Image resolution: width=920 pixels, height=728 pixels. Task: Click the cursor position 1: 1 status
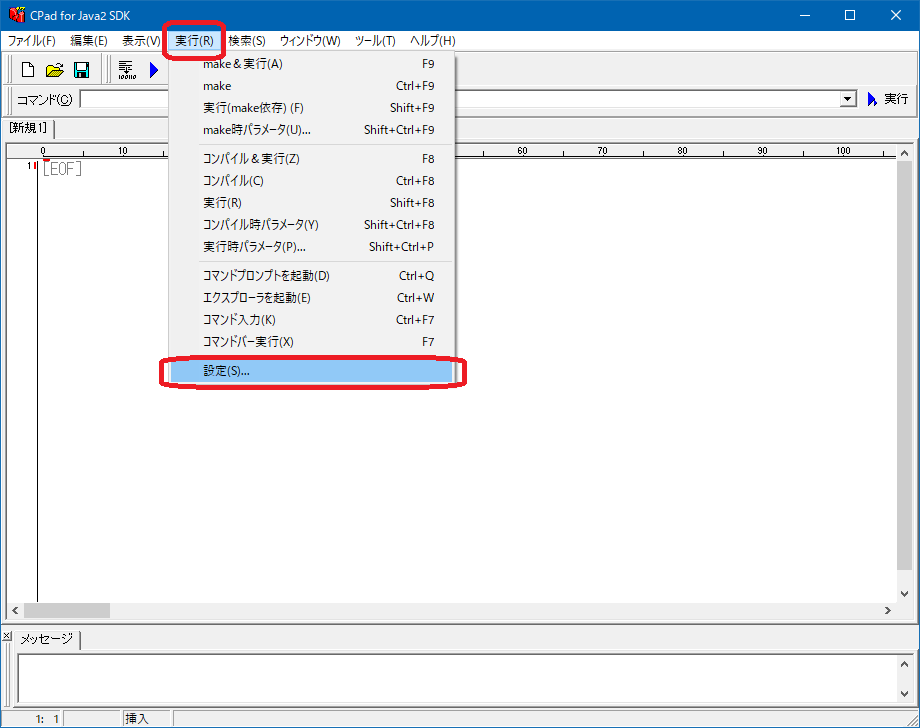click(x=47, y=719)
